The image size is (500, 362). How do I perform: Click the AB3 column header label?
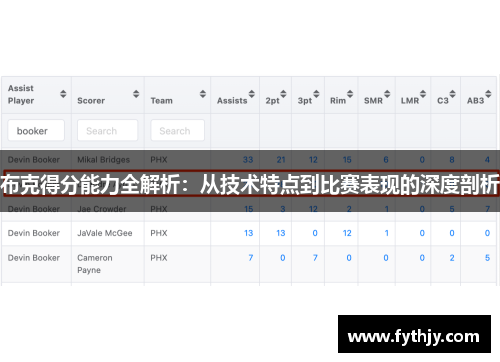pyautogui.click(x=475, y=101)
